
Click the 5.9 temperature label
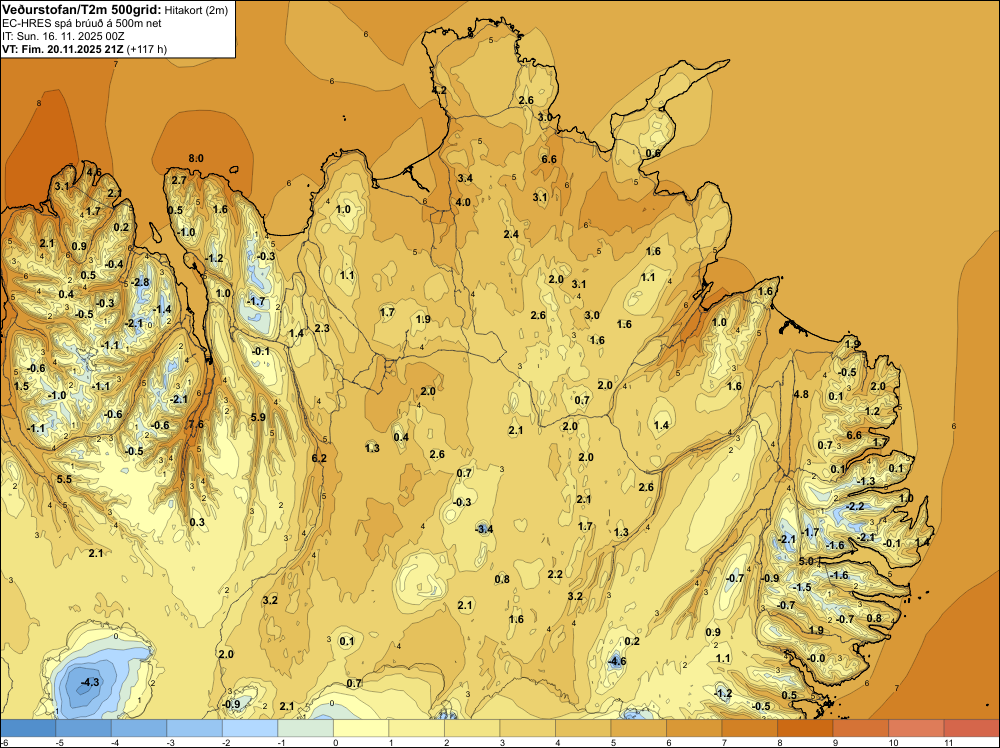(x=258, y=417)
